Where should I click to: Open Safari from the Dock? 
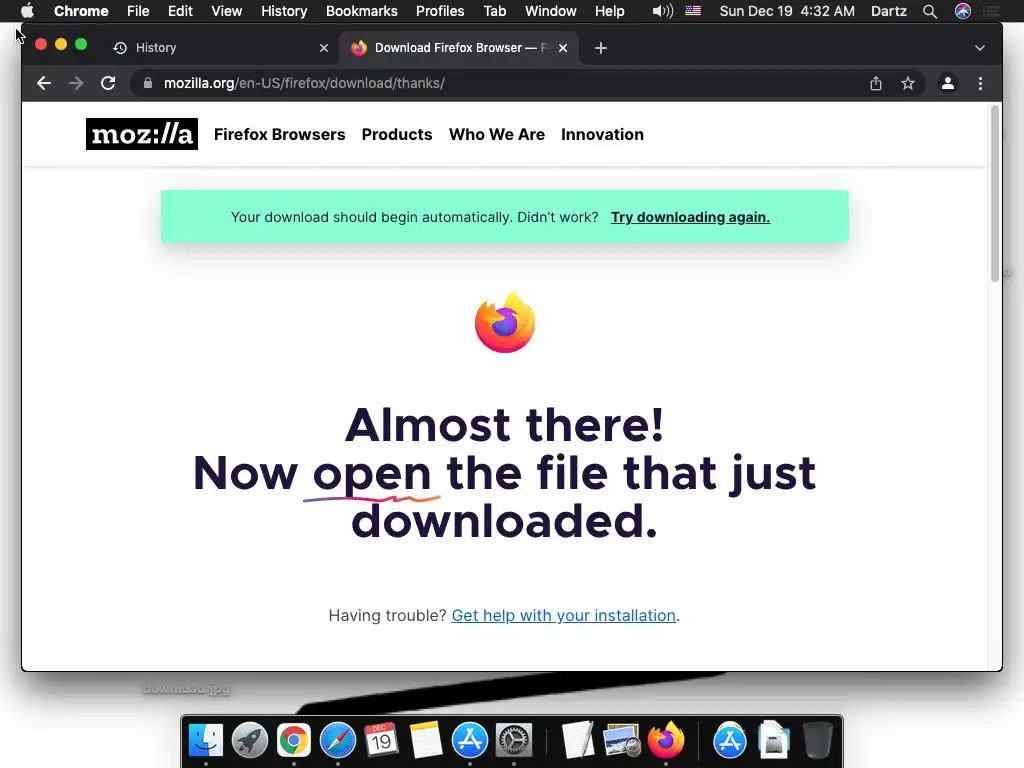coord(338,741)
